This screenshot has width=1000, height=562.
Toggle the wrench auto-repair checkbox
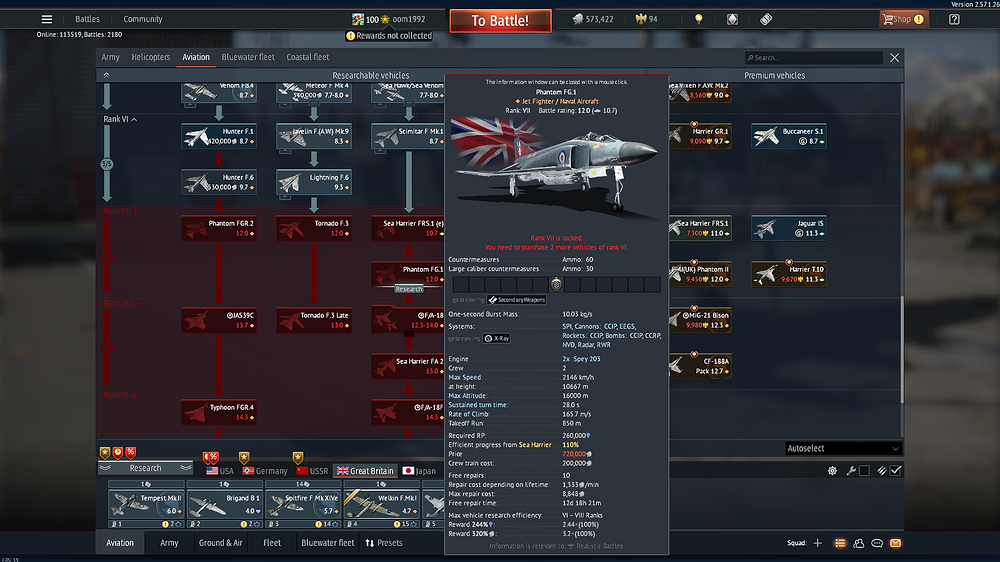(864, 471)
